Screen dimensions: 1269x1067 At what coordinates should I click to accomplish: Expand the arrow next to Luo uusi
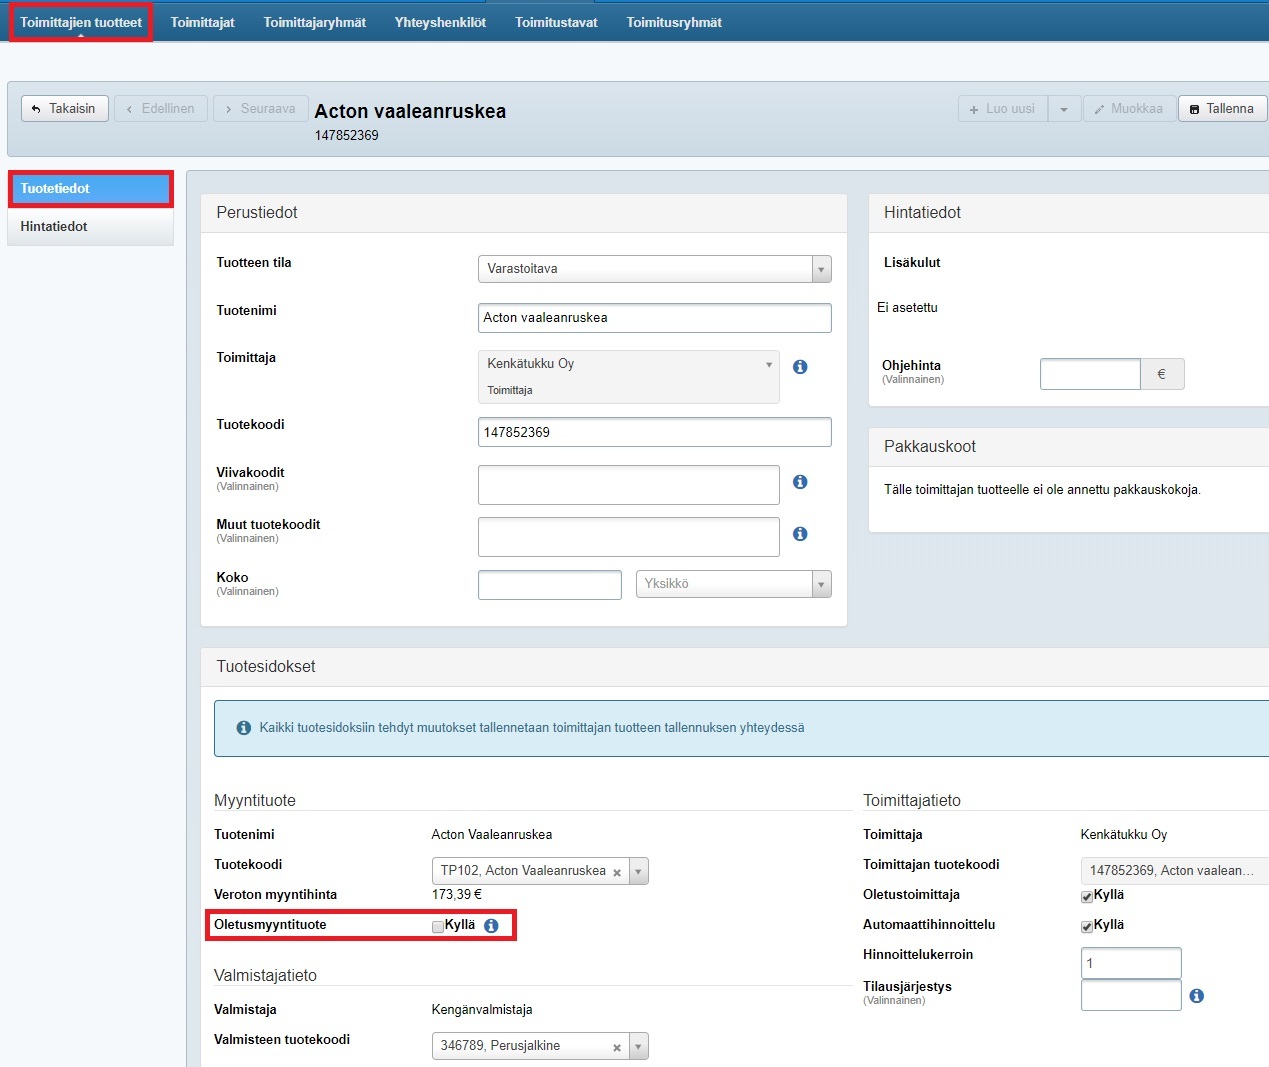point(1064,109)
